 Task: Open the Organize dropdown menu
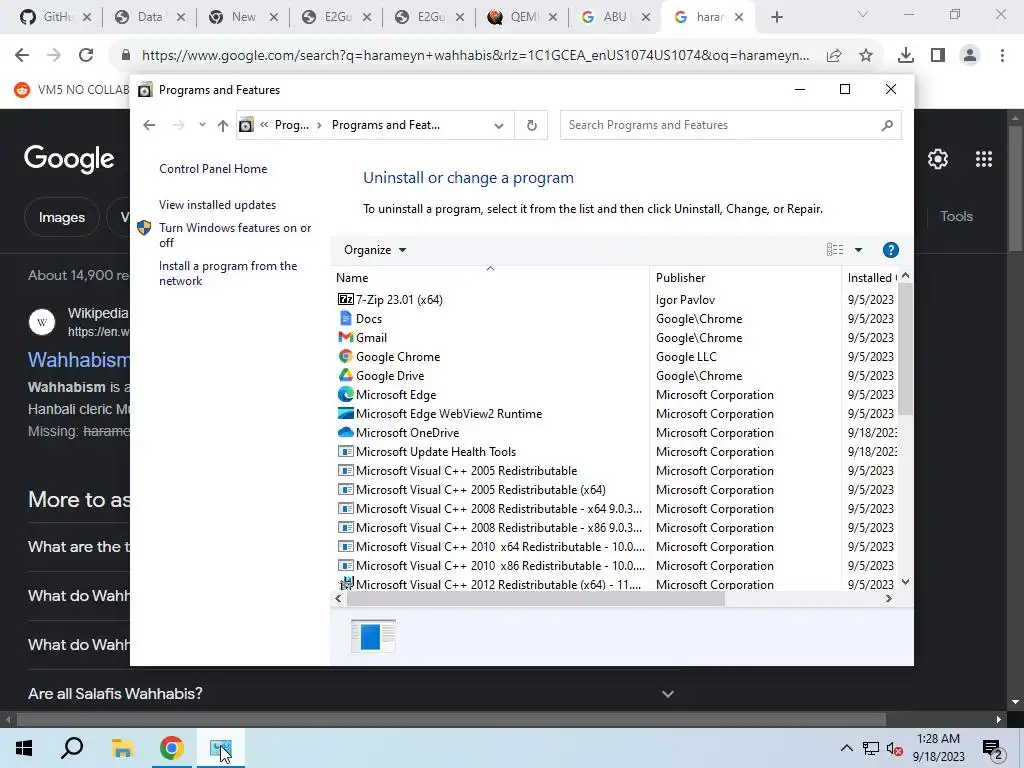[x=375, y=249]
